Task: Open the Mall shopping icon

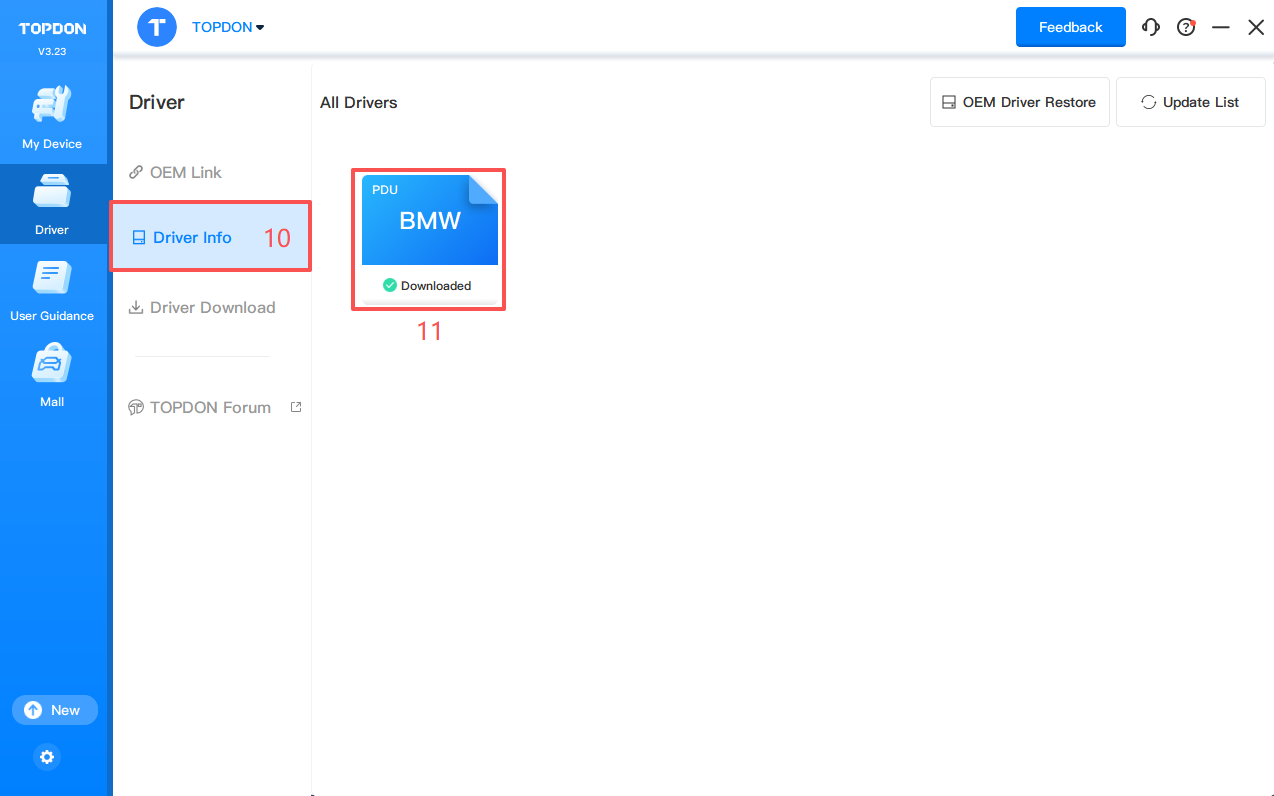Action: (52, 376)
